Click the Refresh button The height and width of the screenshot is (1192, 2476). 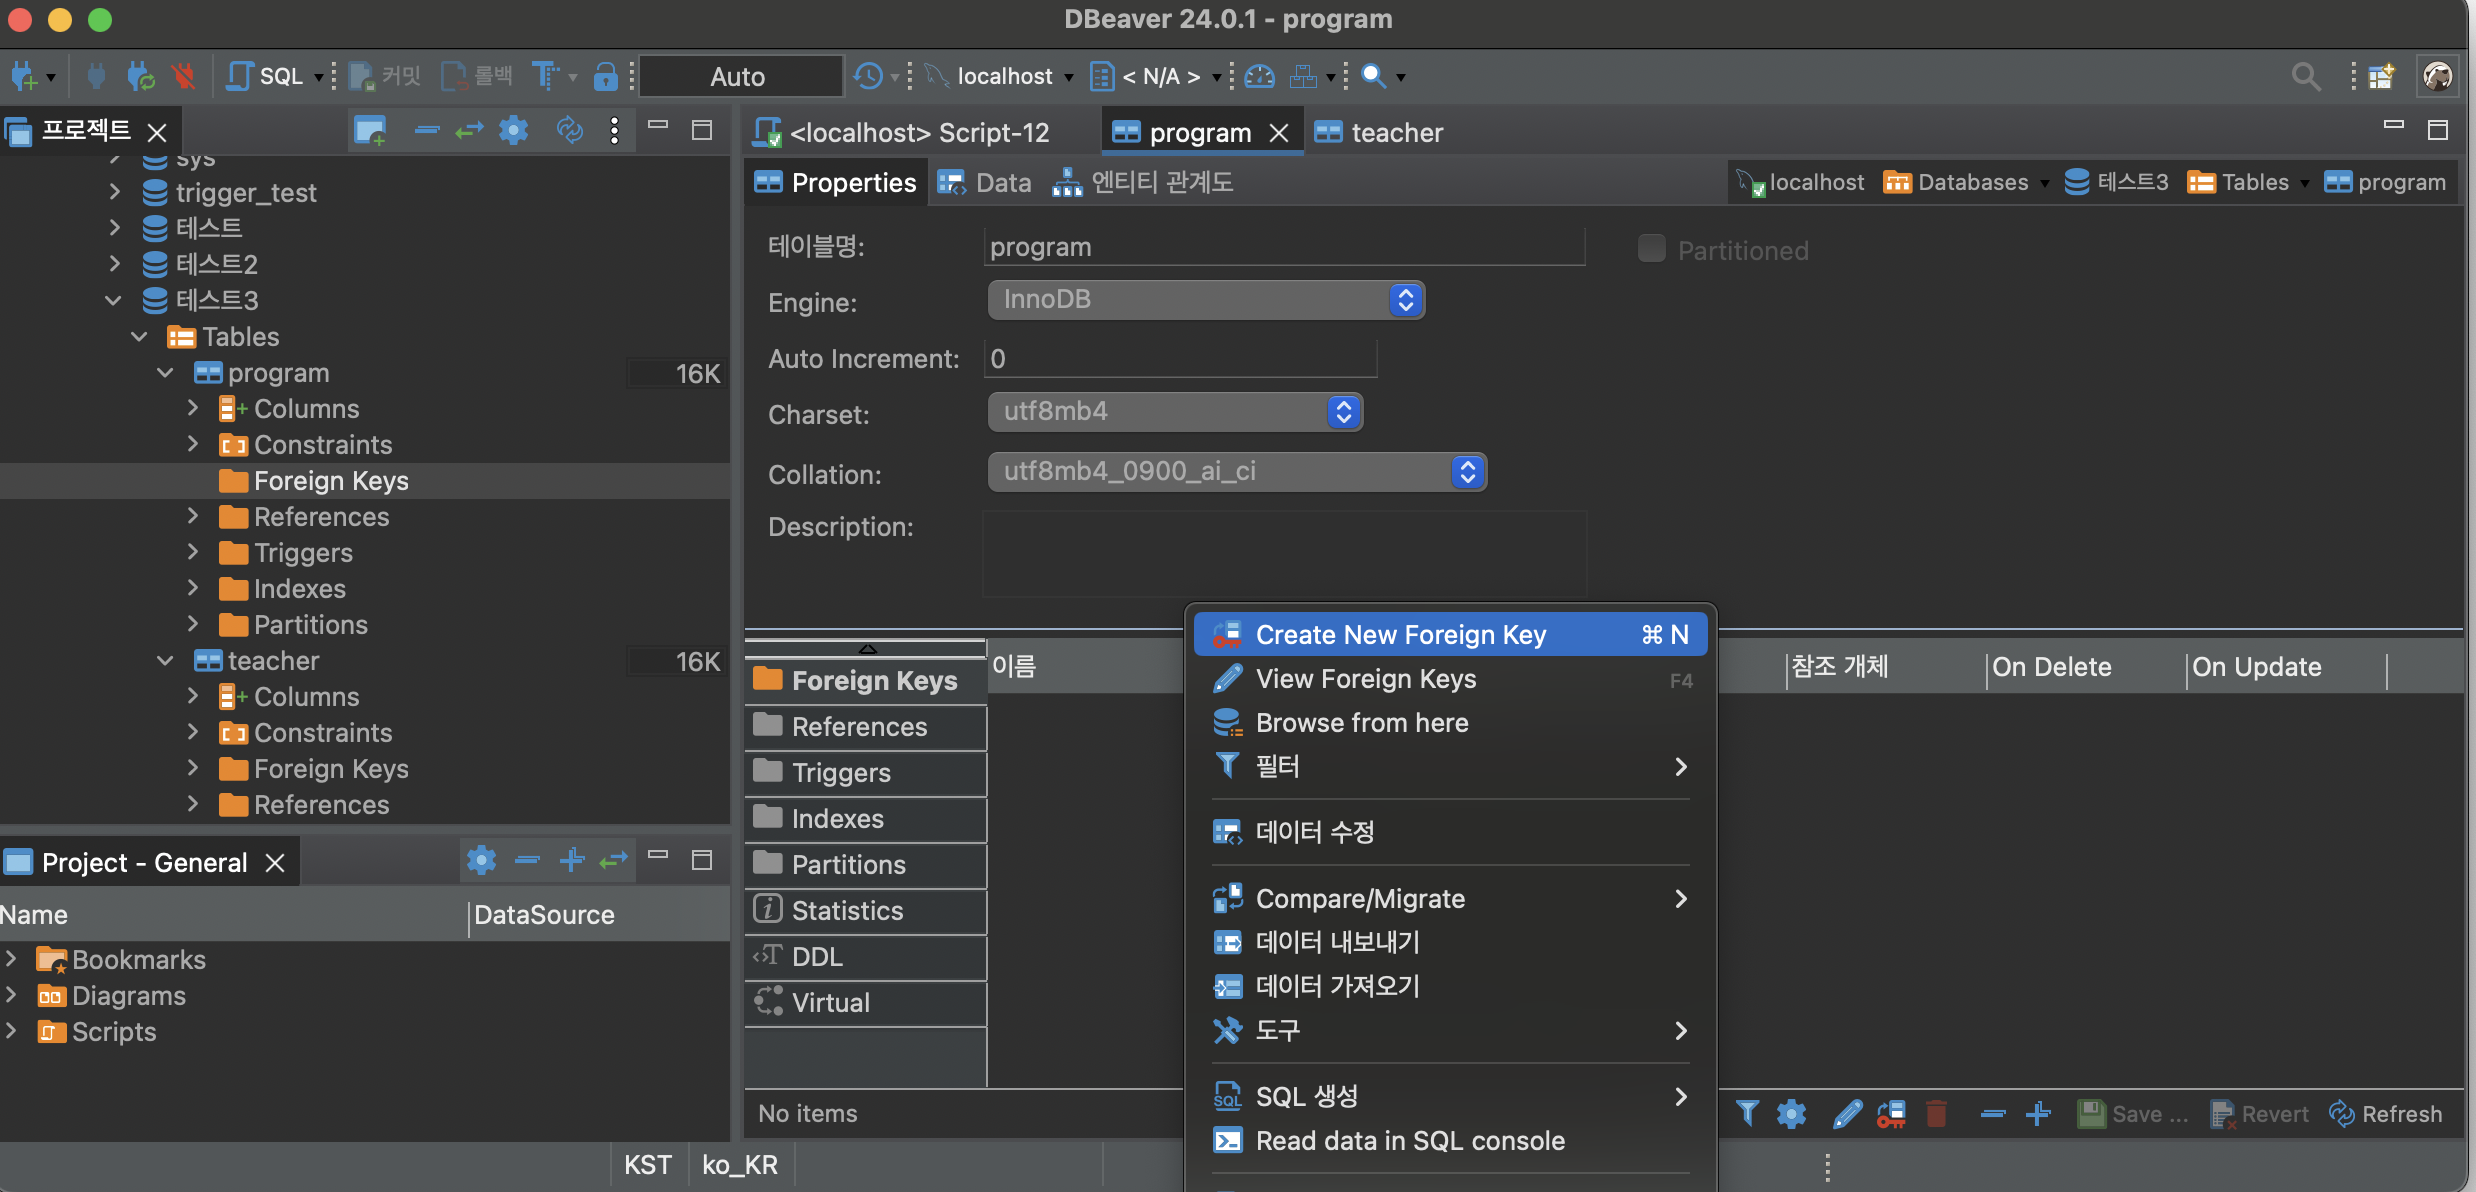pos(2386,1114)
